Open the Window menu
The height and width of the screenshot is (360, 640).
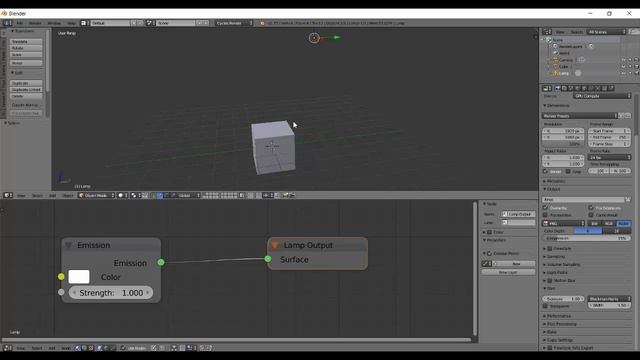tap(54, 23)
